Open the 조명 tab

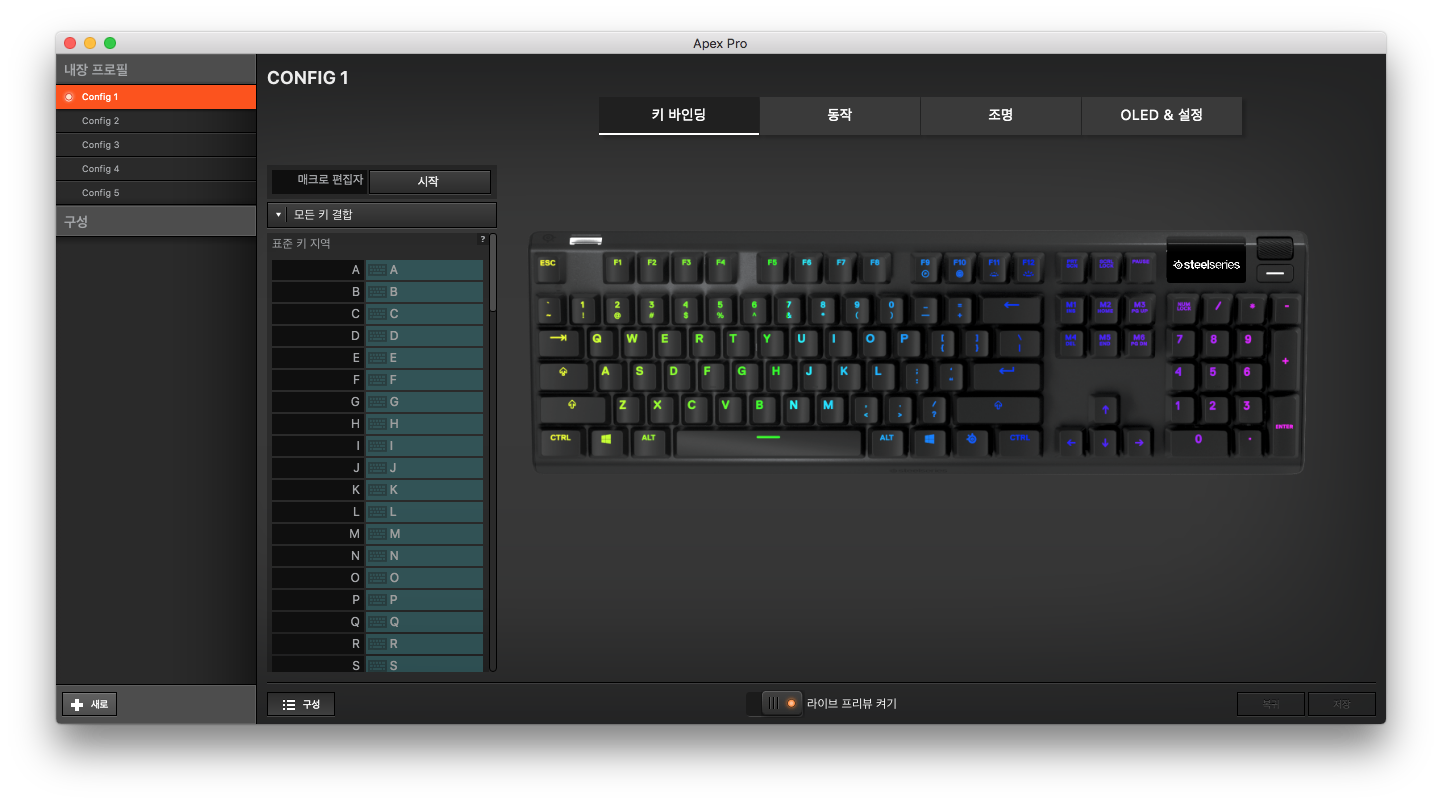tap(1001, 115)
